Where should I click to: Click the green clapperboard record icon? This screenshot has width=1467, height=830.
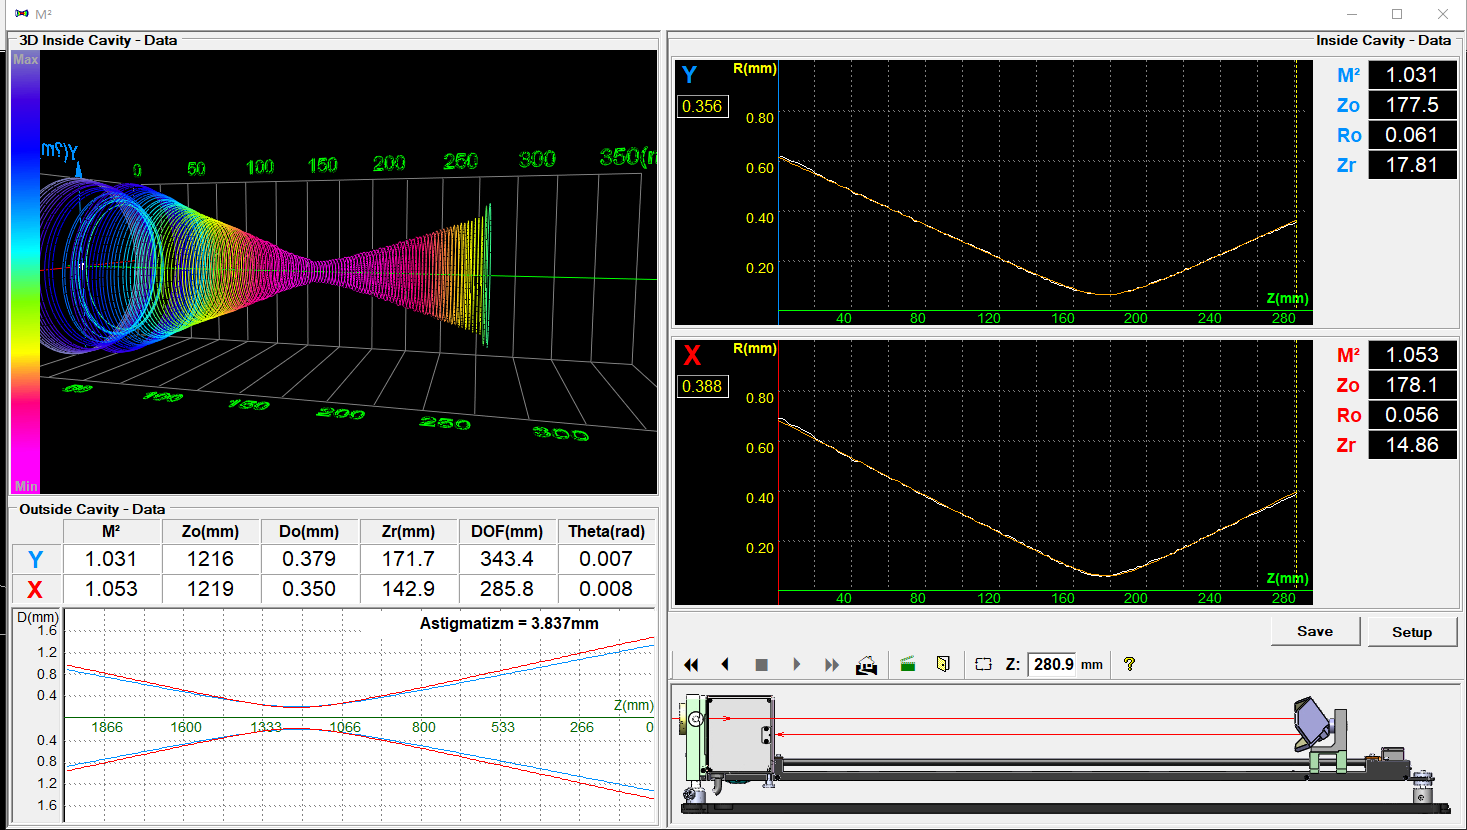coord(908,664)
